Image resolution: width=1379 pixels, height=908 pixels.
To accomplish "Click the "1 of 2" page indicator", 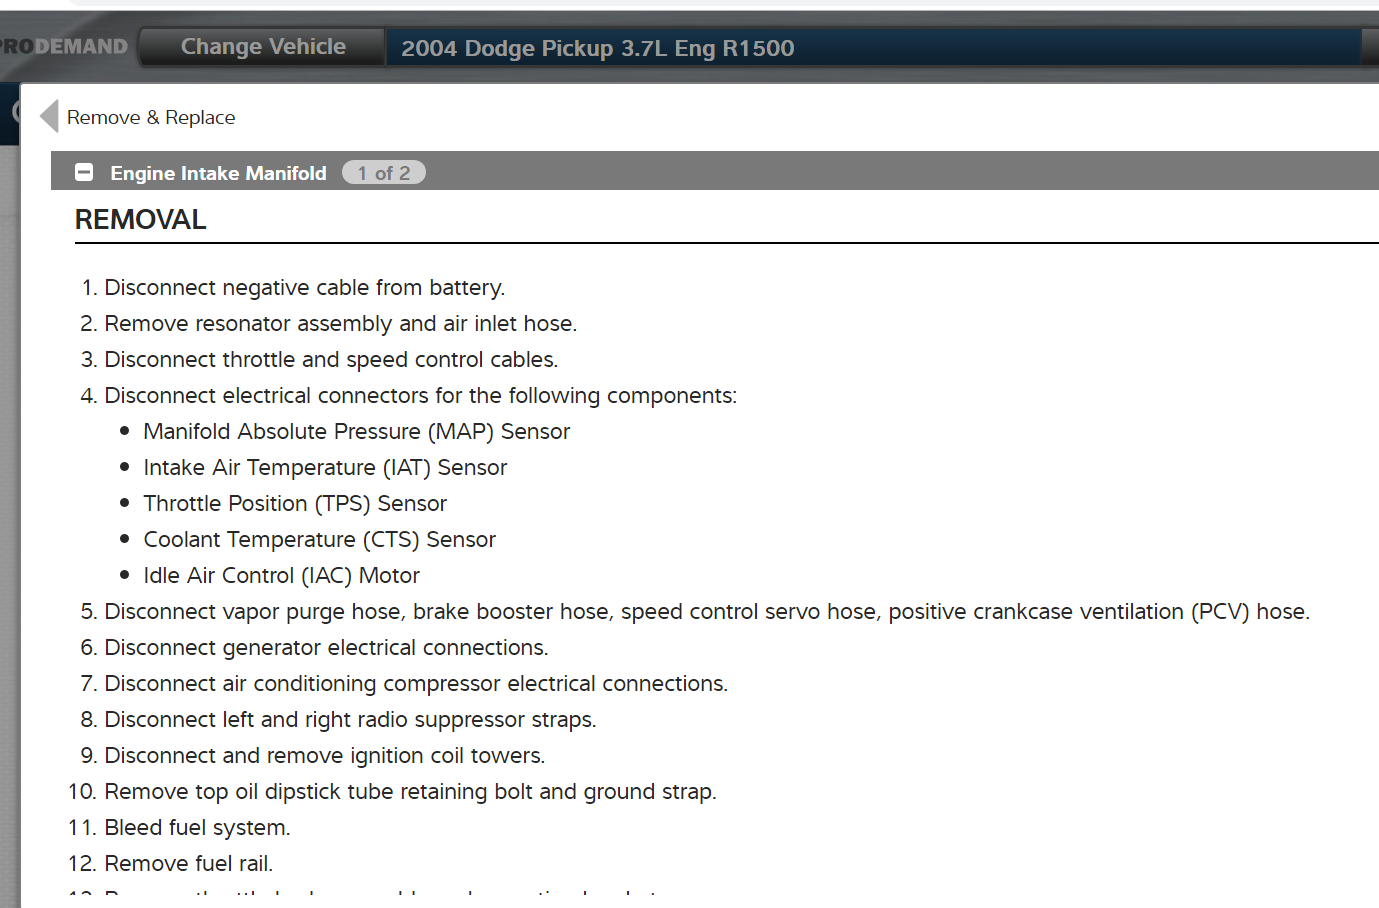I will point(384,173).
